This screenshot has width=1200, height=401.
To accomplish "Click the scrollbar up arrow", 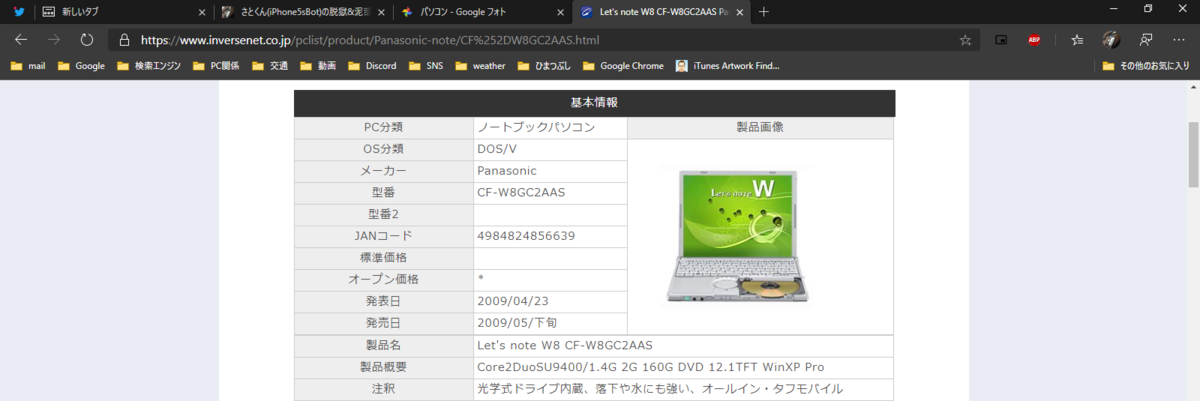I will (x=1193, y=87).
